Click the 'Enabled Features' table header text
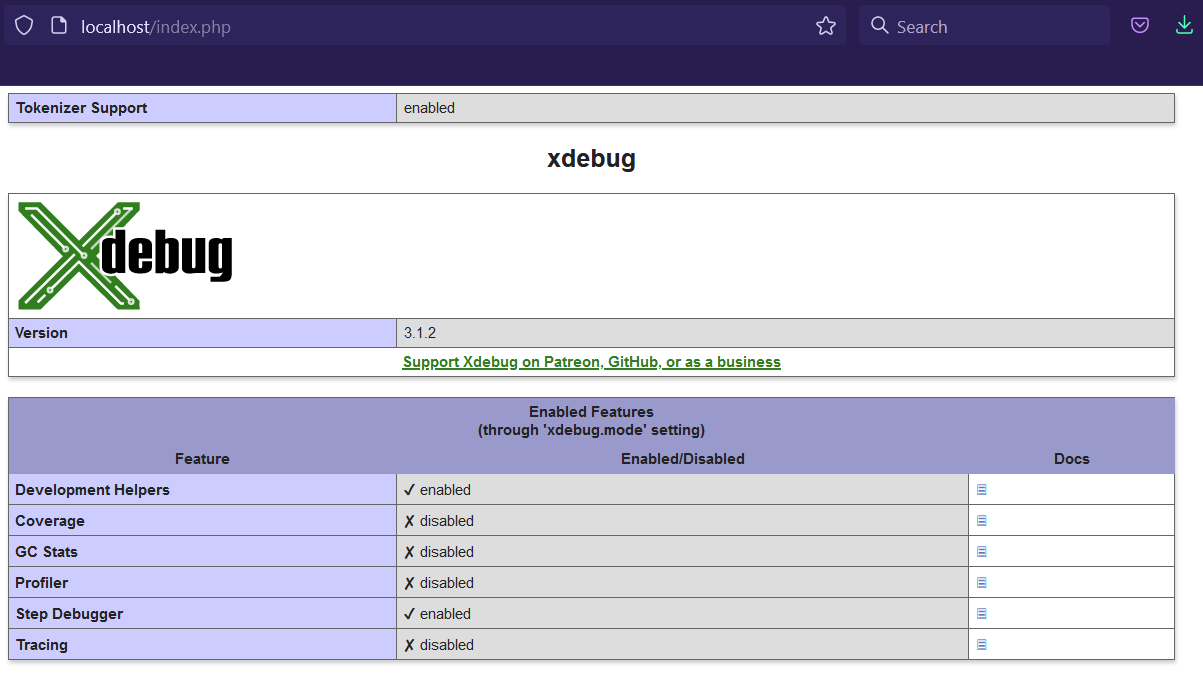1203x673 pixels. (591, 412)
